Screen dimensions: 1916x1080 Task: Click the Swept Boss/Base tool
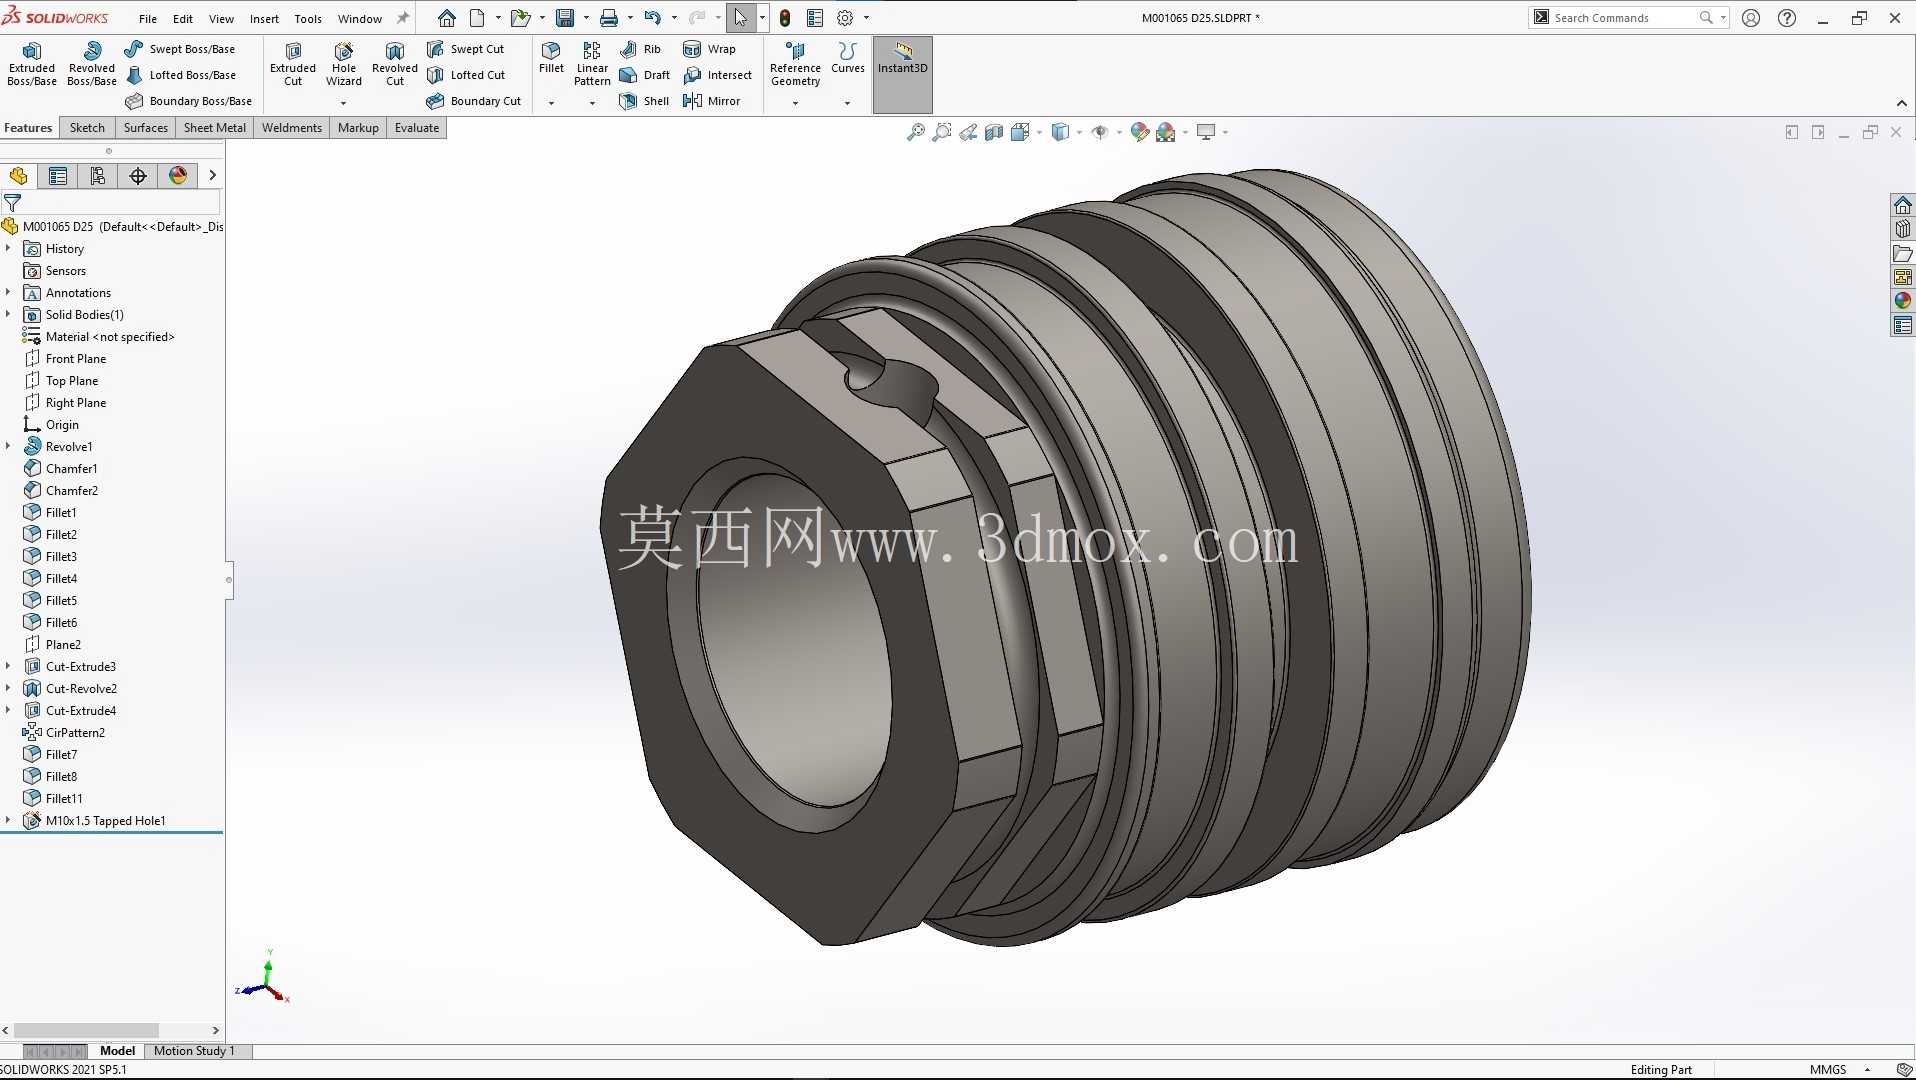180,49
